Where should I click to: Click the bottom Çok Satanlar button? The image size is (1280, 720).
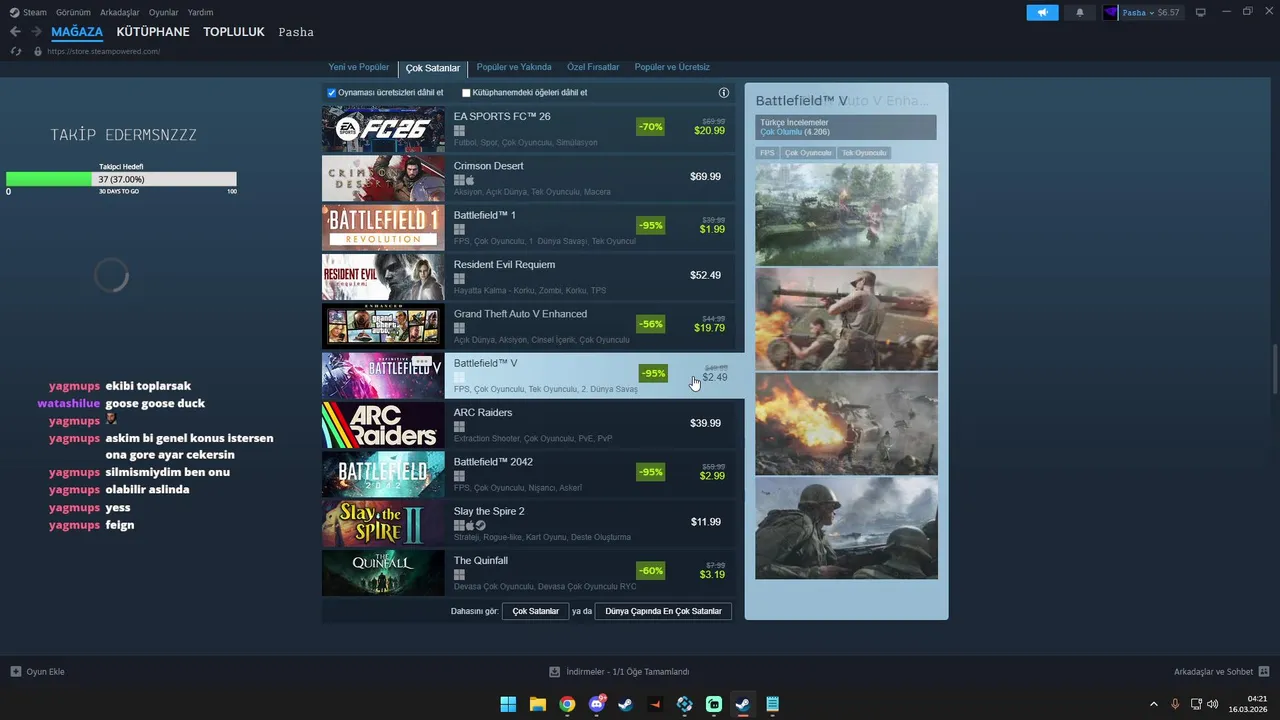(x=536, y=611)
